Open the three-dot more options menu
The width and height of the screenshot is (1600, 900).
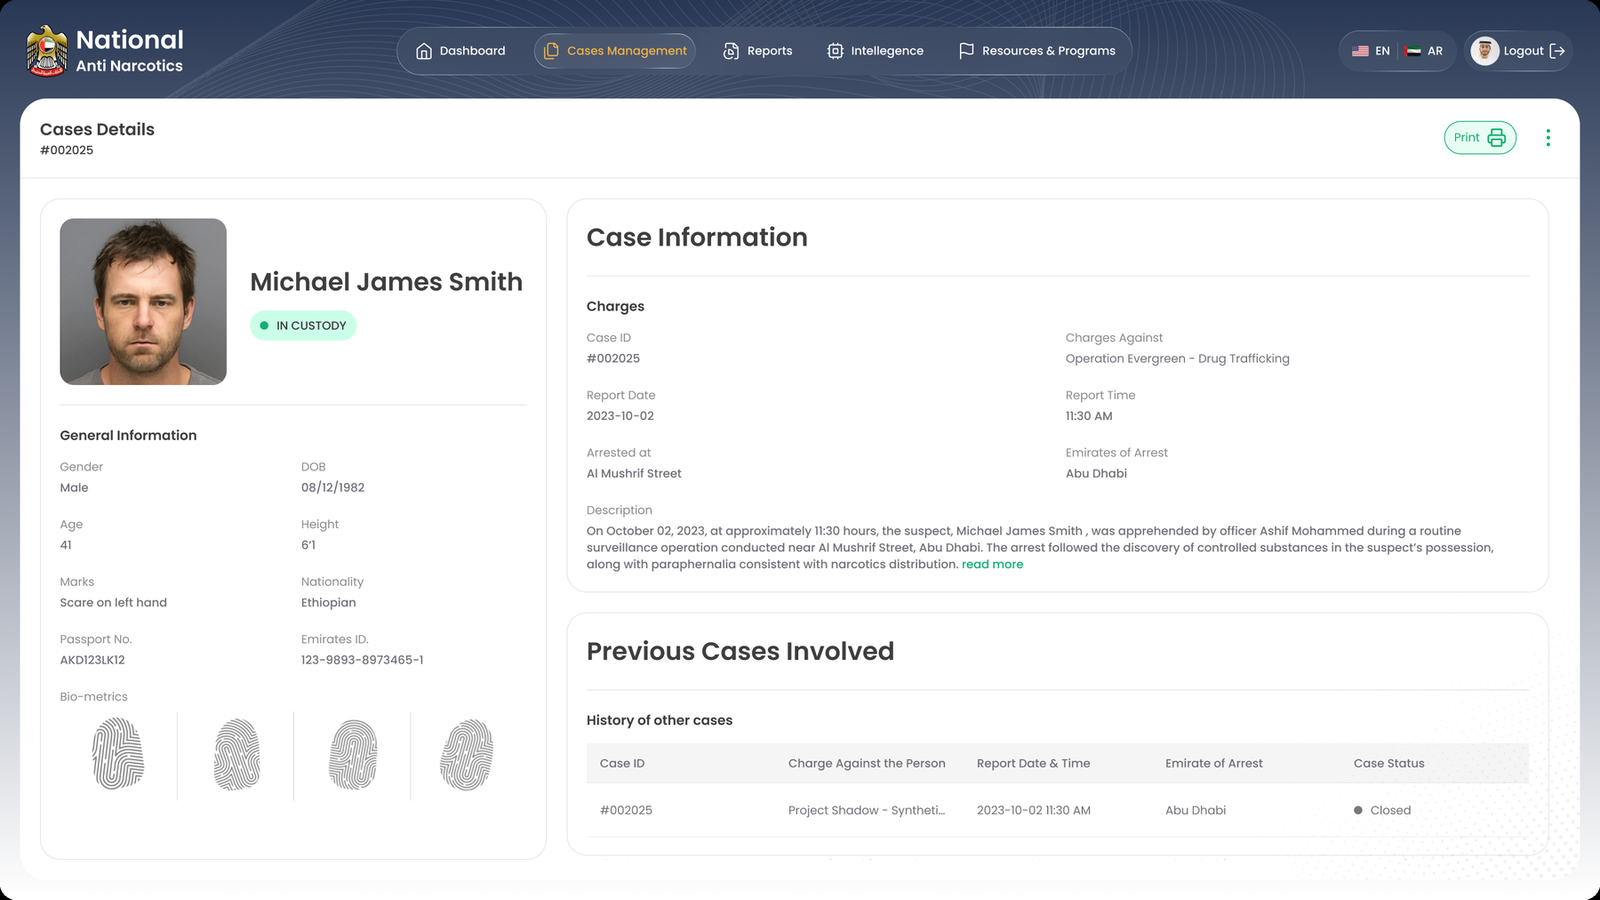tap(1548, 138)
